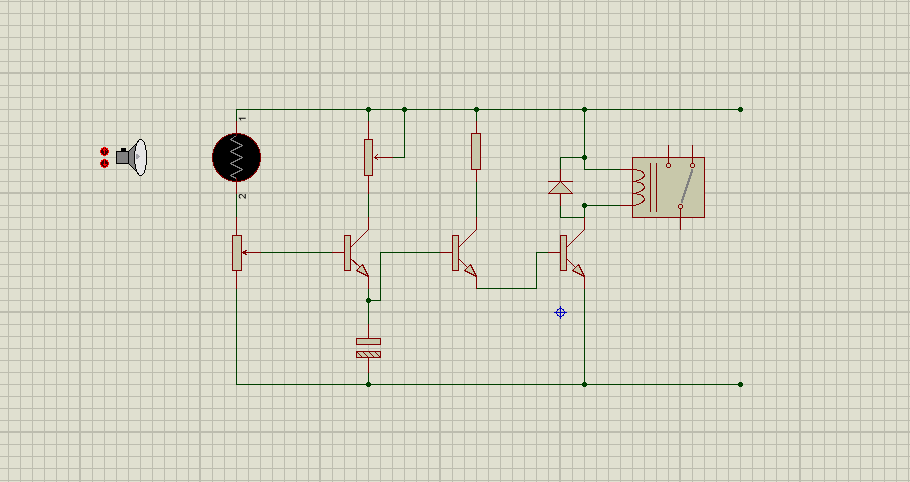Click the upper red terminal of the speaker
The image size is (910, 482).
pos(104,151)
